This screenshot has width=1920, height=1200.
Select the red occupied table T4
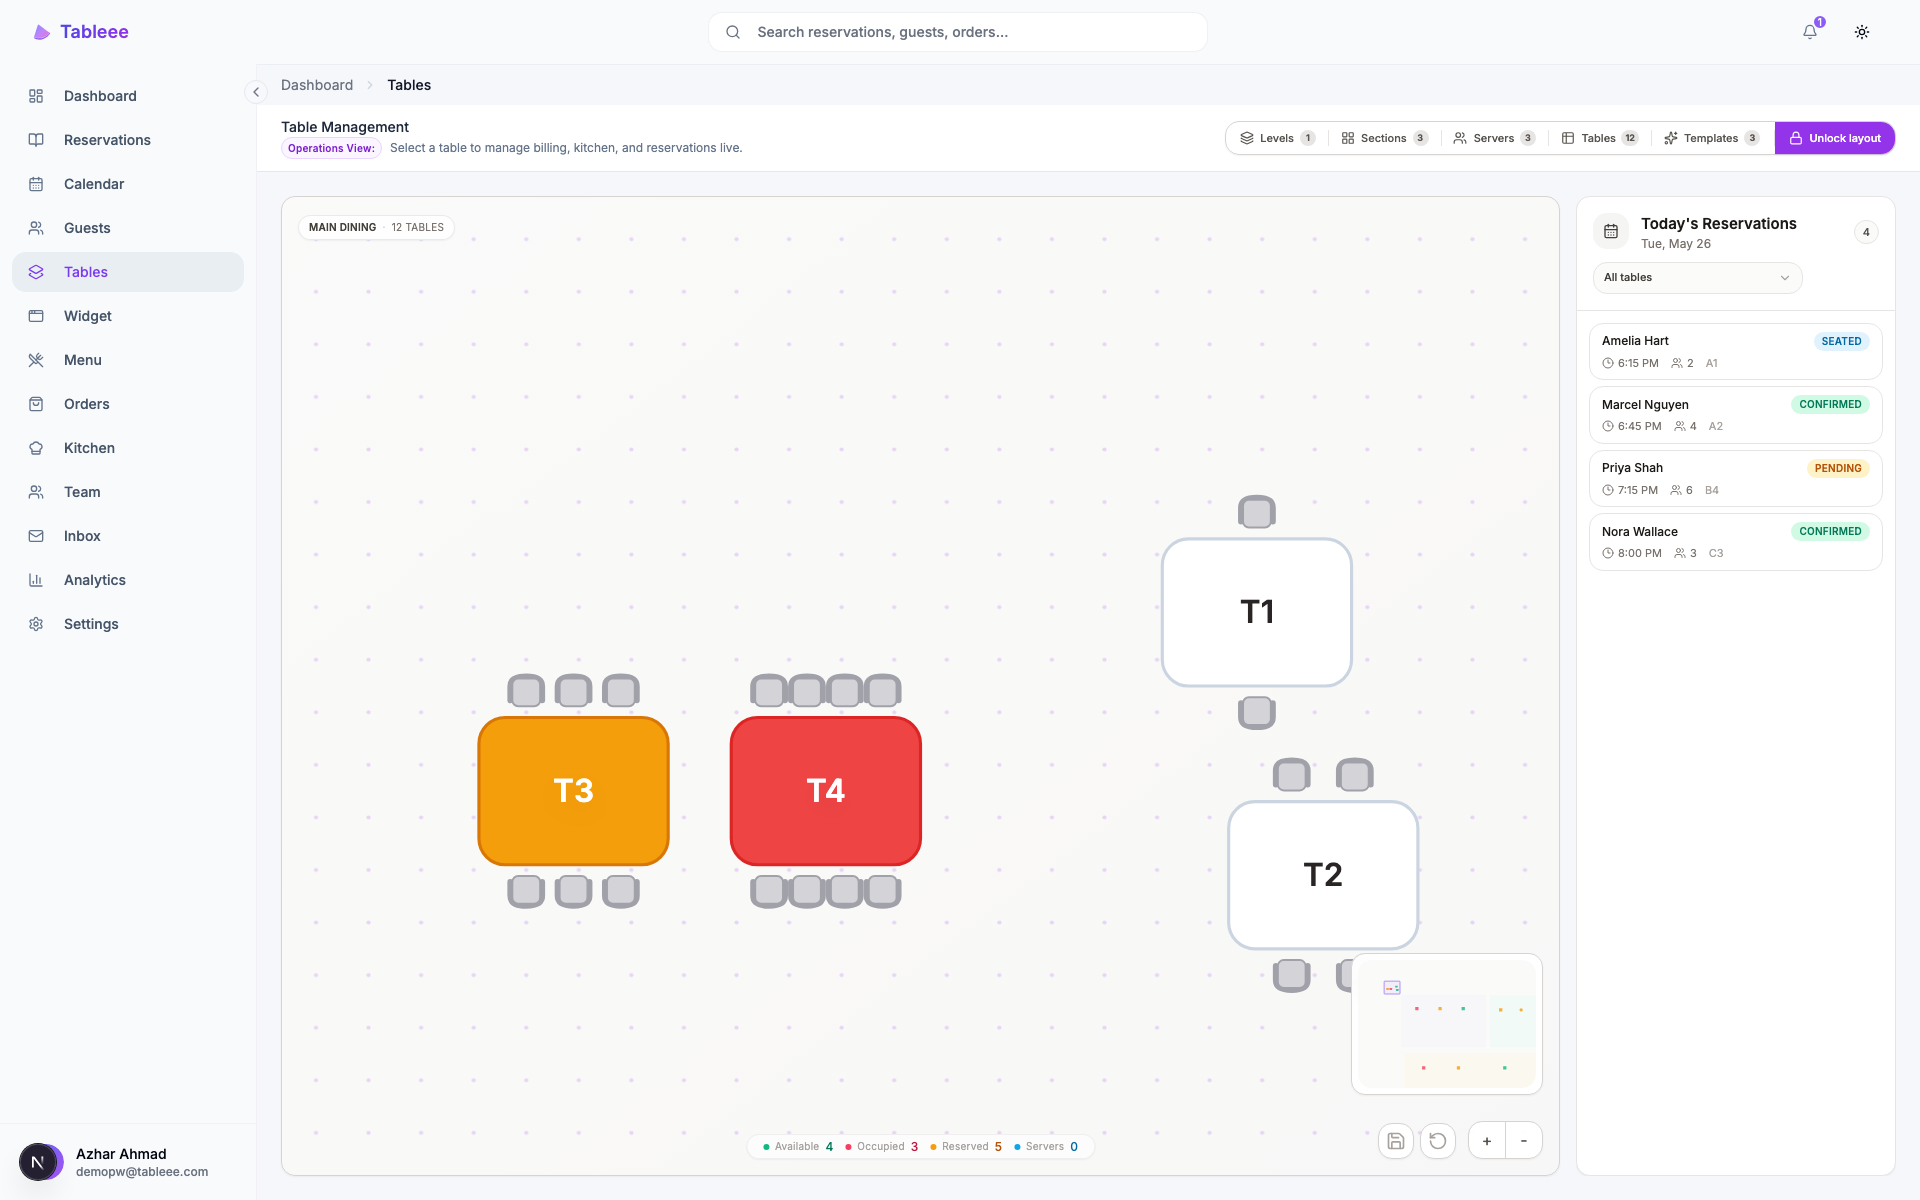[x=826, y=791]
